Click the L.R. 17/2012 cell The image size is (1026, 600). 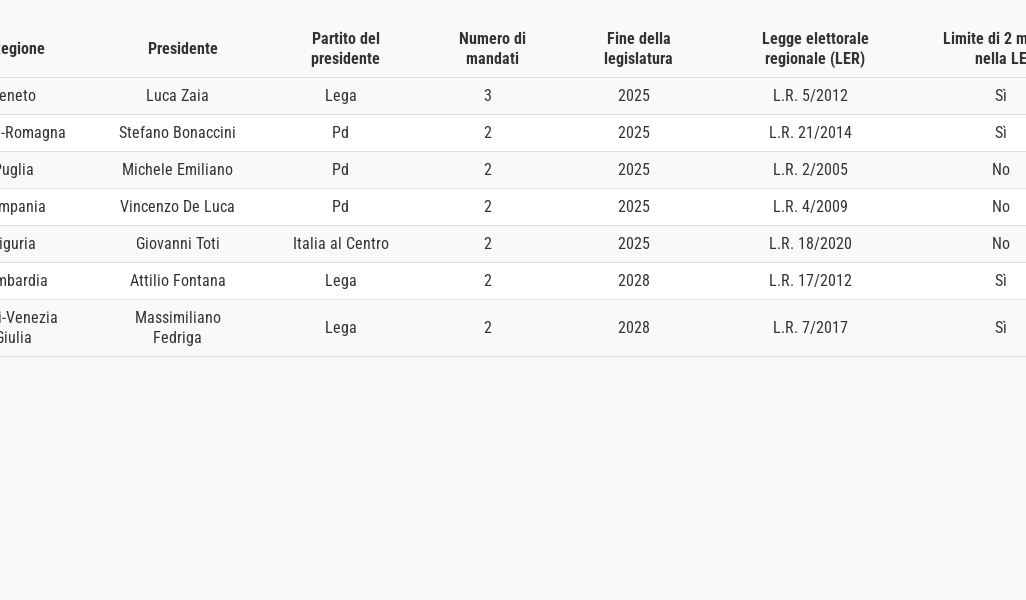pyautogui.click(x=810, y=281)
